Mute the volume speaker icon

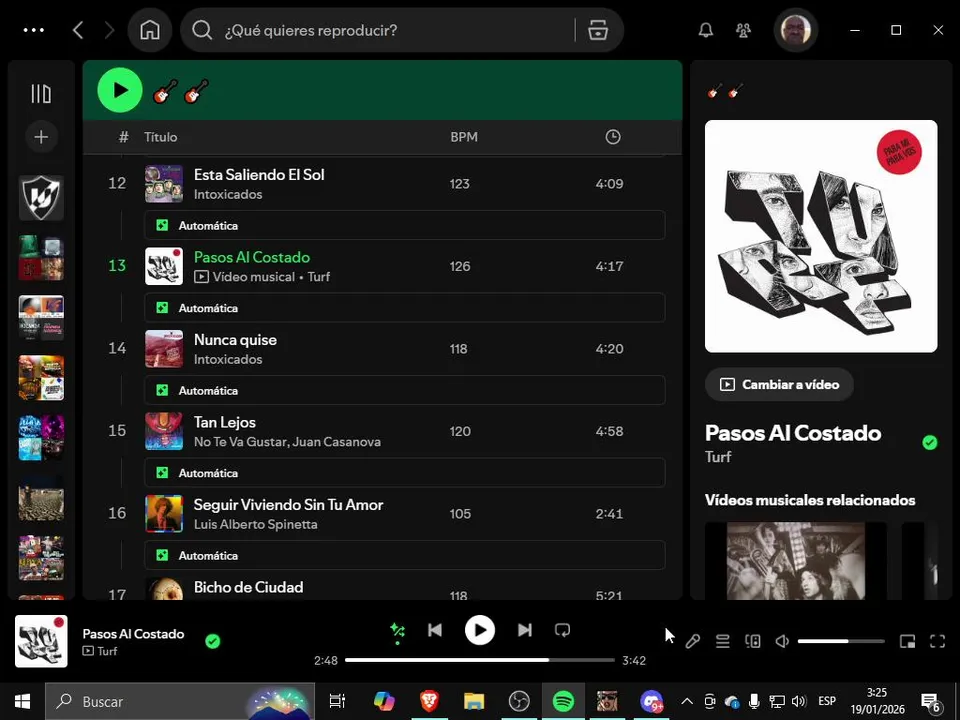[782, 641]
